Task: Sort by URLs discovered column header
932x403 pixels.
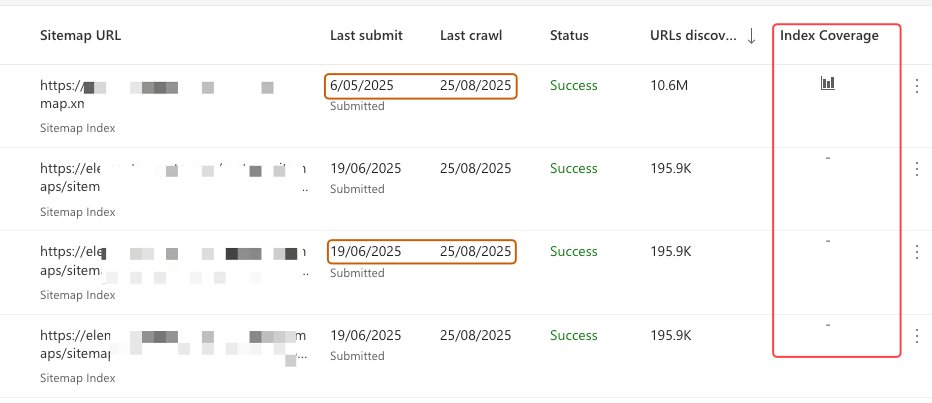Action: (693, 36)
